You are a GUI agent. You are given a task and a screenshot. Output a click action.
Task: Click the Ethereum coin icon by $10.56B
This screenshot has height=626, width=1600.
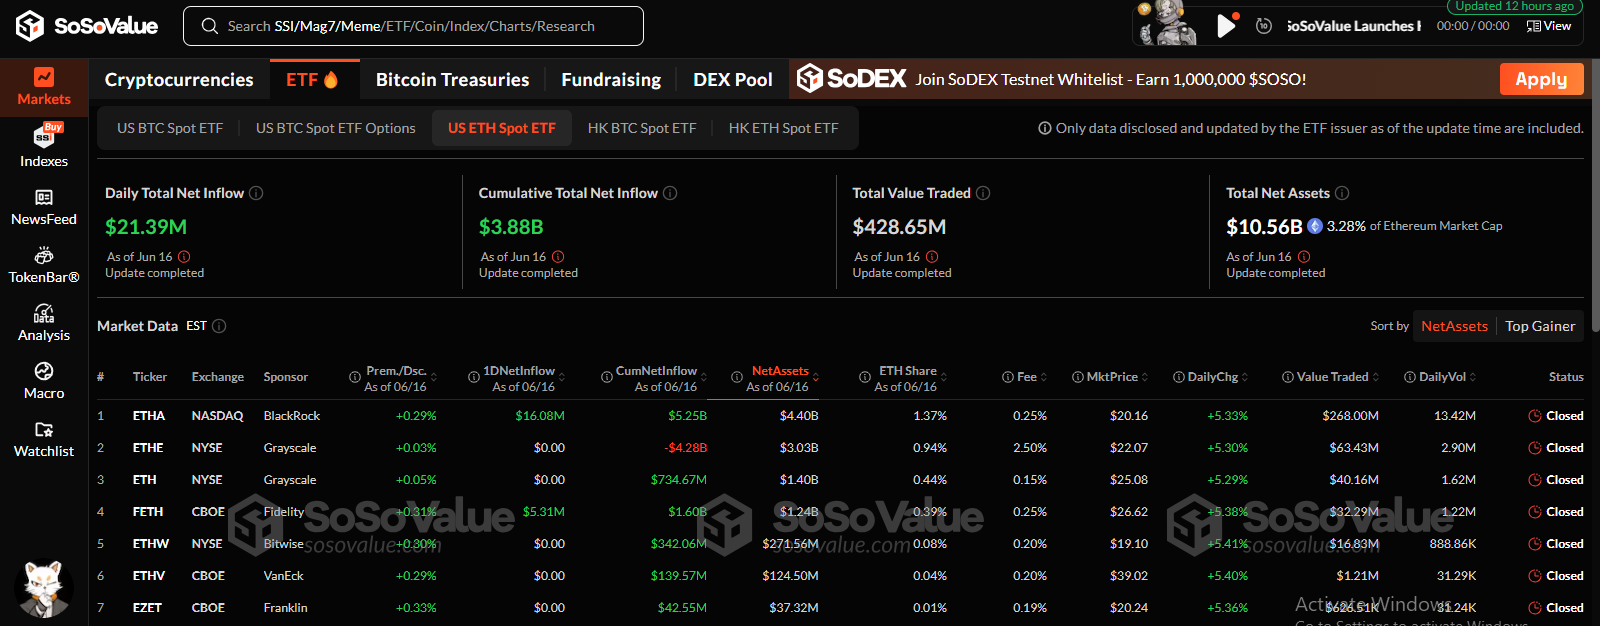coord(1315,226)
